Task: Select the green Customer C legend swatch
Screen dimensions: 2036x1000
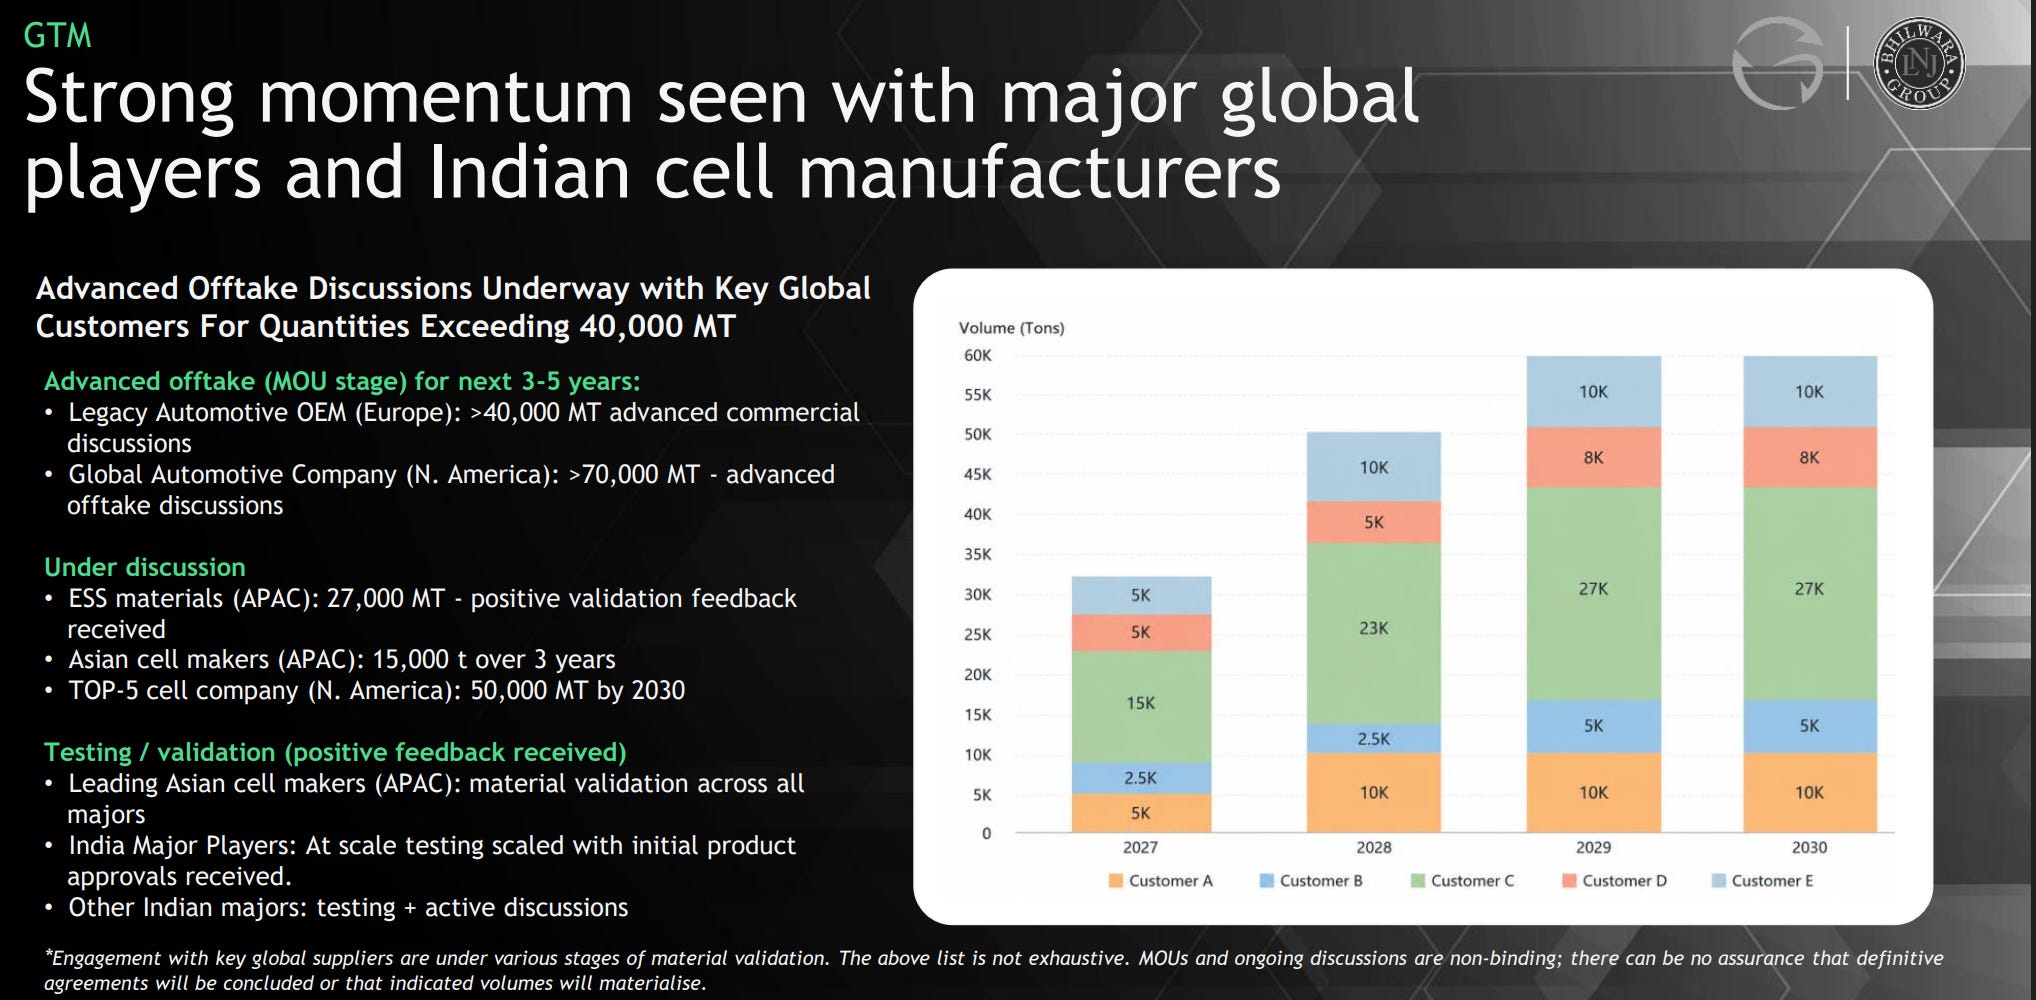Action: pyautogui.click(x=1417, y=881)
